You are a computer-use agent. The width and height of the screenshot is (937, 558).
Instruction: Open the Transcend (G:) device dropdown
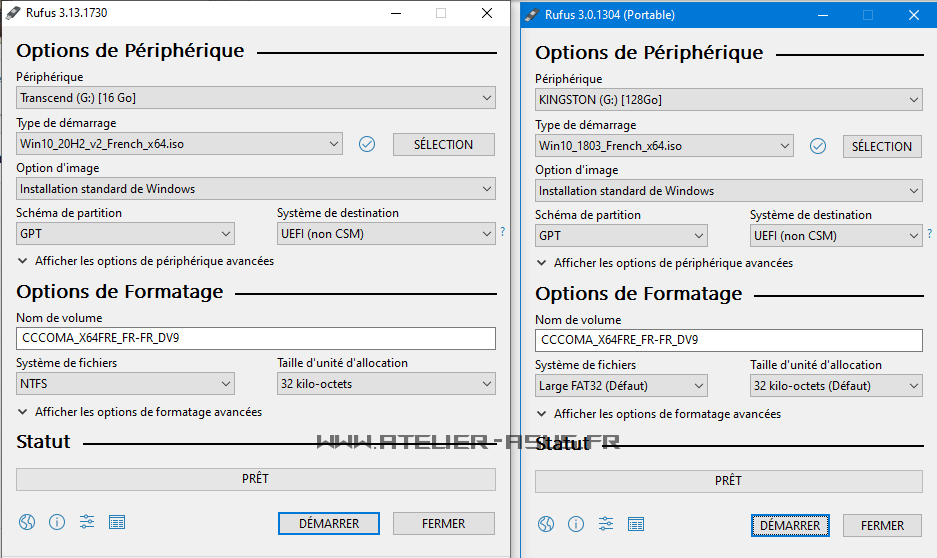click(x=256, y=97)
